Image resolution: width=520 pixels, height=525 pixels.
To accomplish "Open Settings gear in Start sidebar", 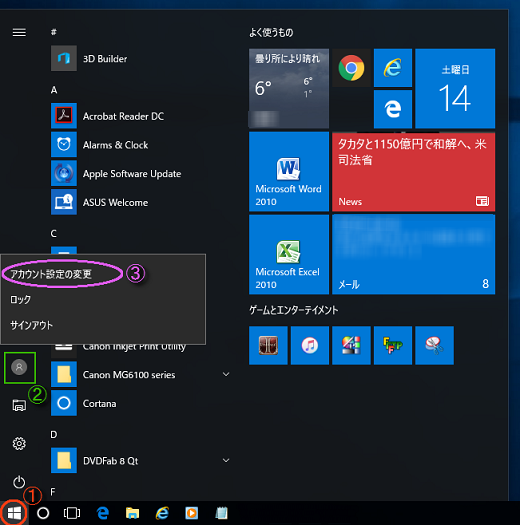I will pos(19,444).
